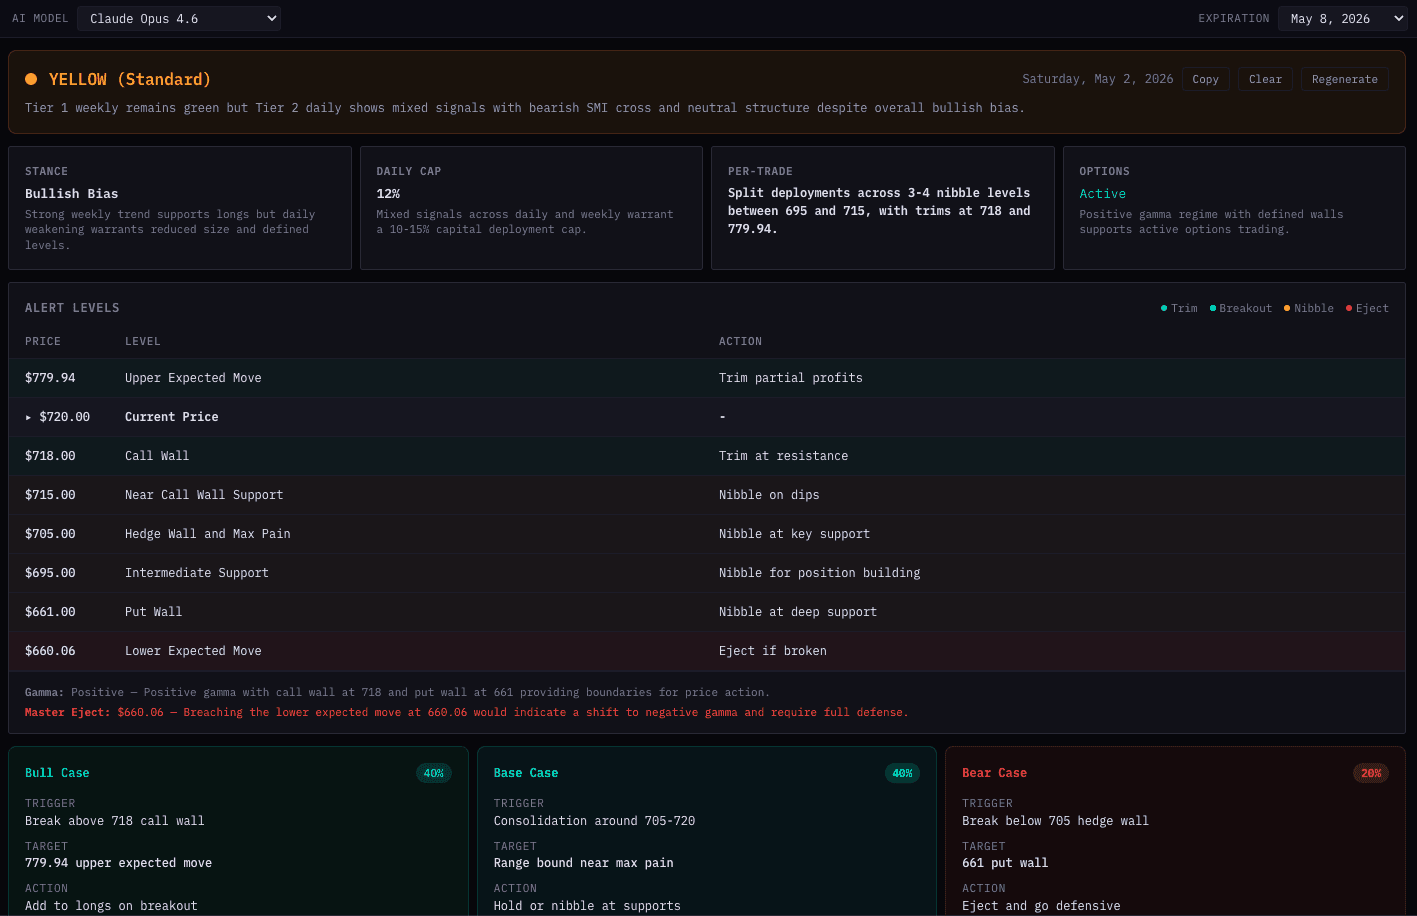Click the Copy button
Viewport: 1417px width, 916px height.
(x=1205, y=79)
